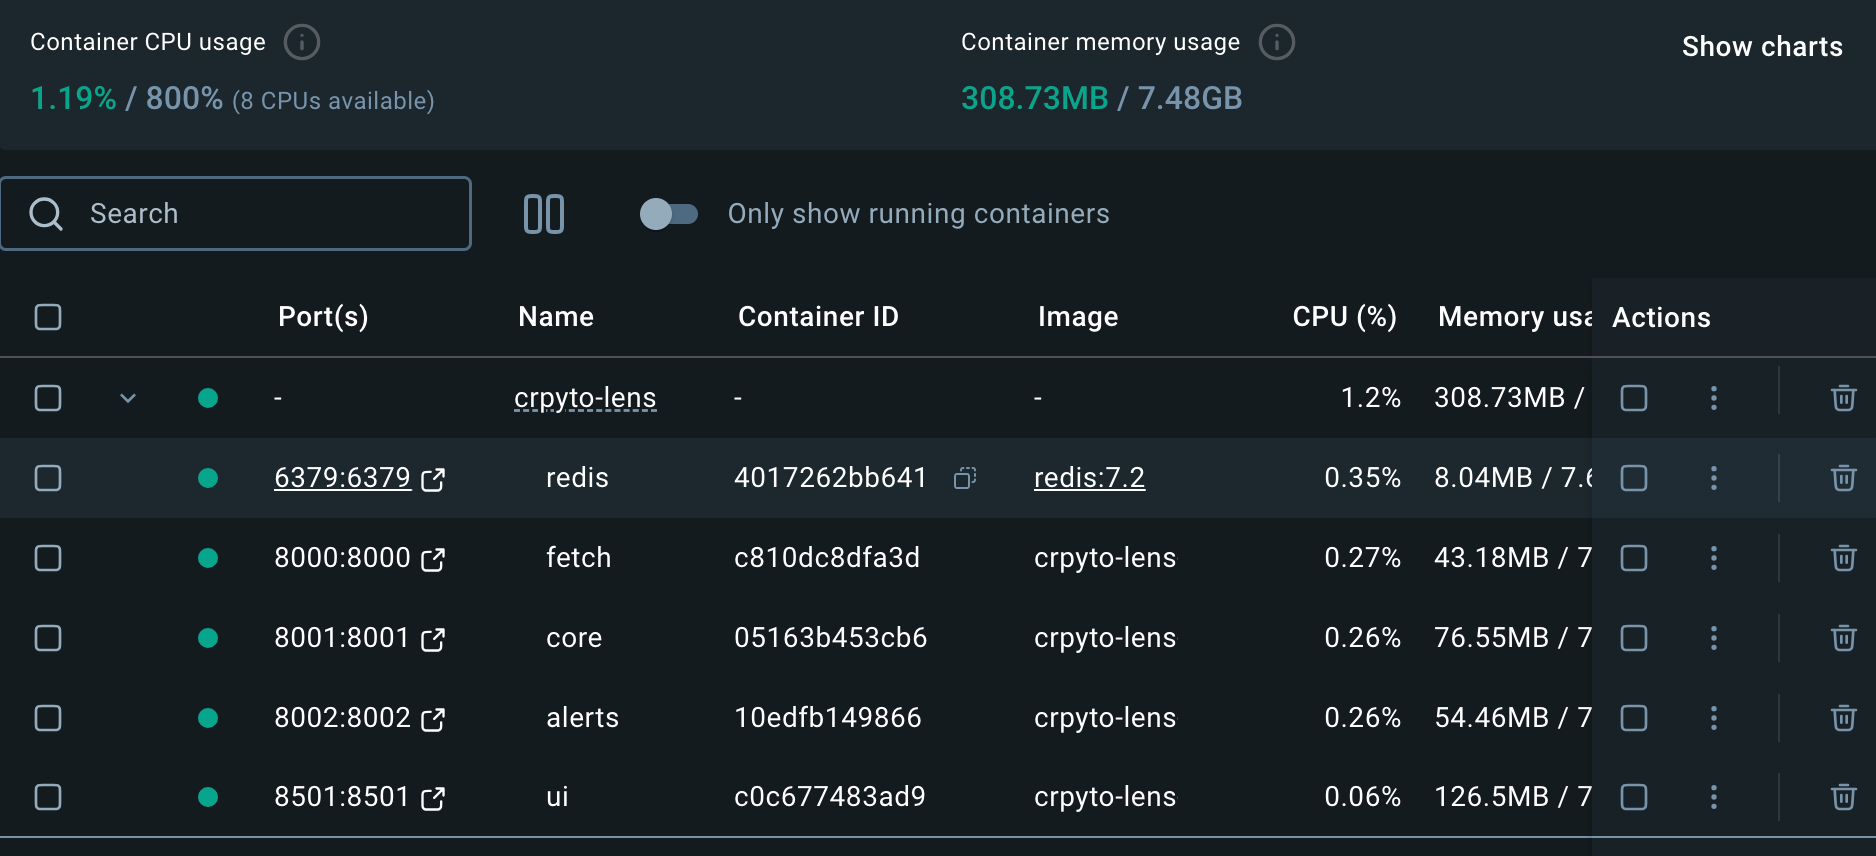
Task: Open the ui container name
Action: pos(557,797)
